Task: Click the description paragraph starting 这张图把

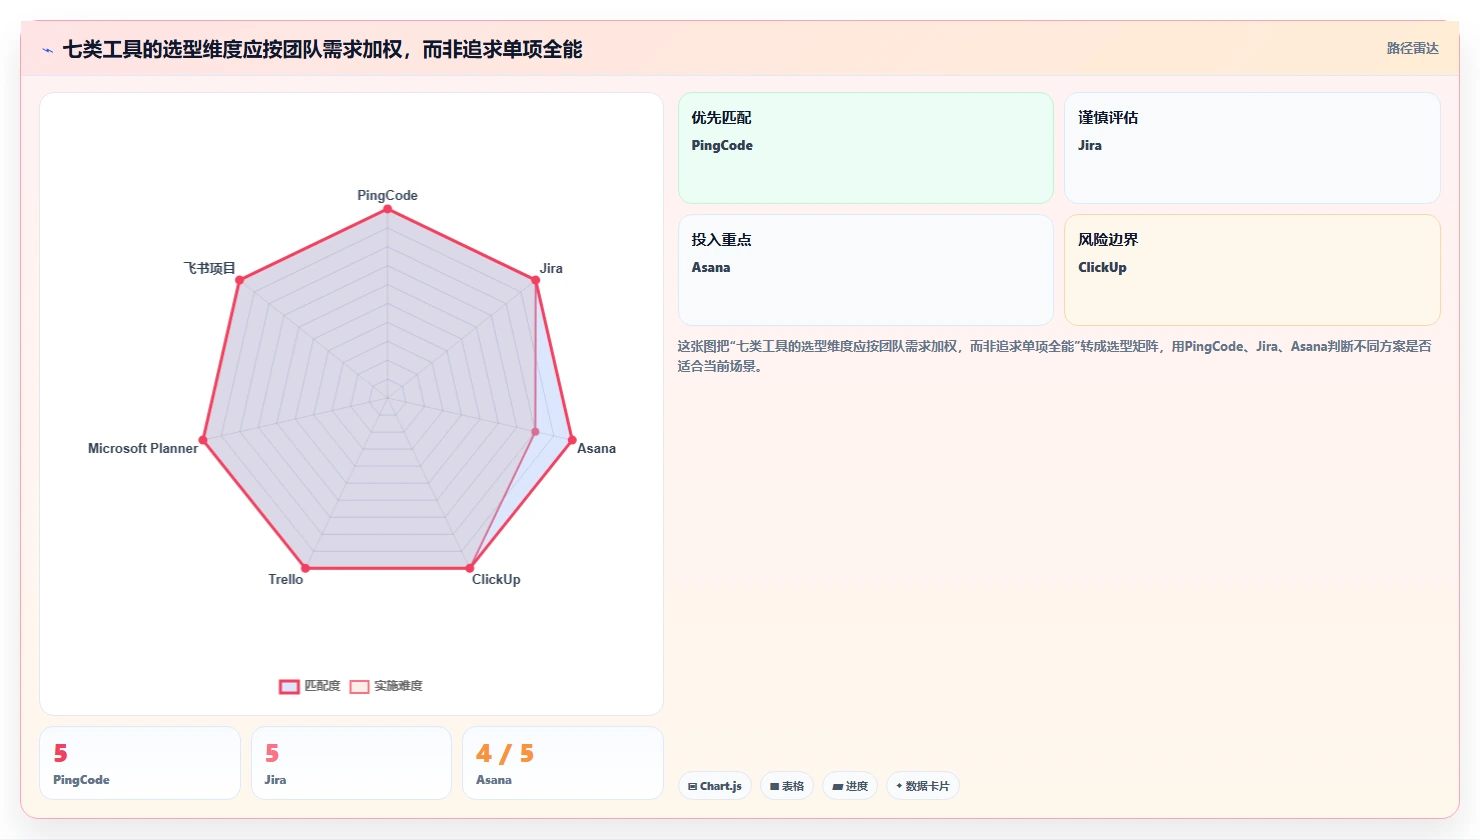Action: click(1054, 356)
